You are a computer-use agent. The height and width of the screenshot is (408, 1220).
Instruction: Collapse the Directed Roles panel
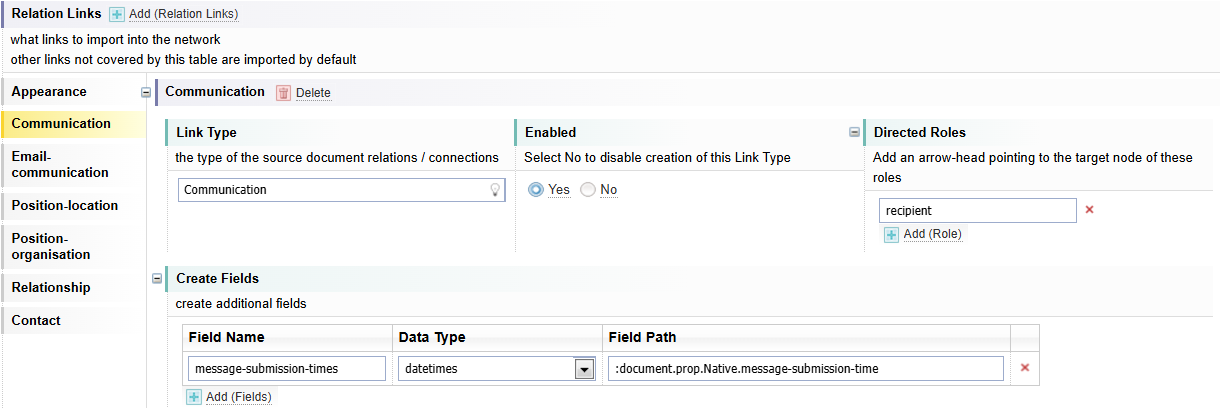click(x=854, y=132)
